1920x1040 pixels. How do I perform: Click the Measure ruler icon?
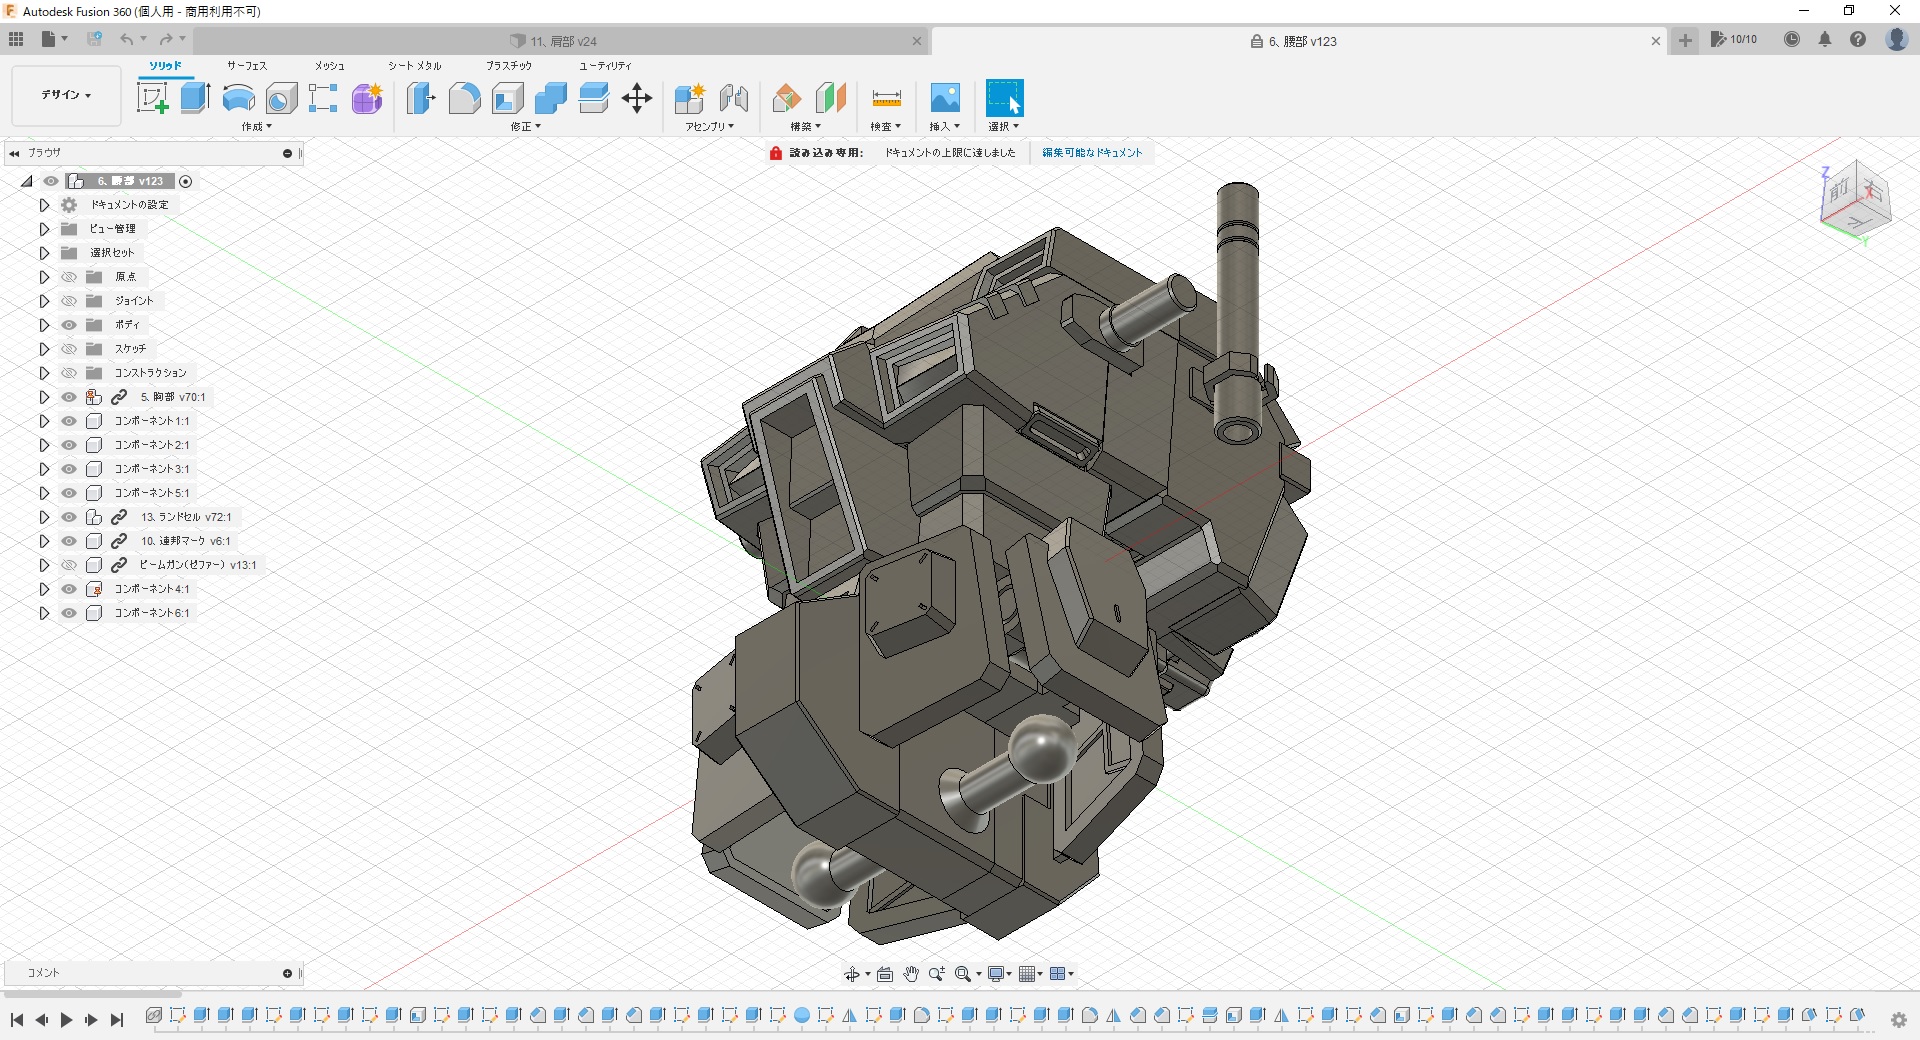point(886,98)
